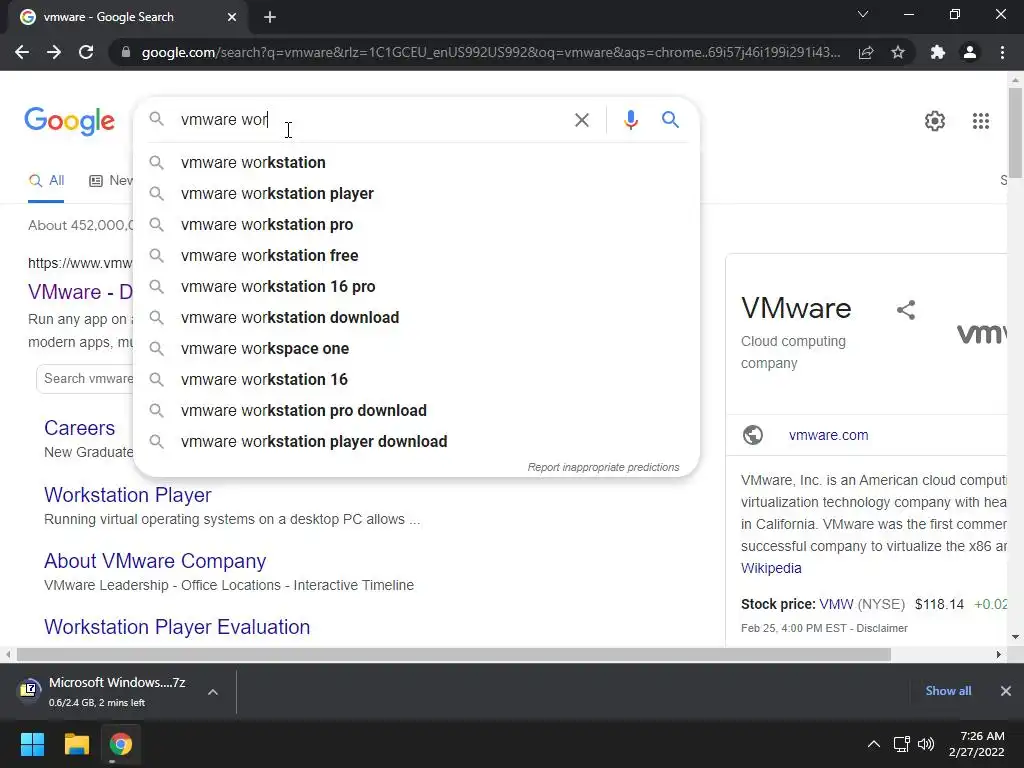Share this page from the address bar
1024x768 pixels.
866,52
